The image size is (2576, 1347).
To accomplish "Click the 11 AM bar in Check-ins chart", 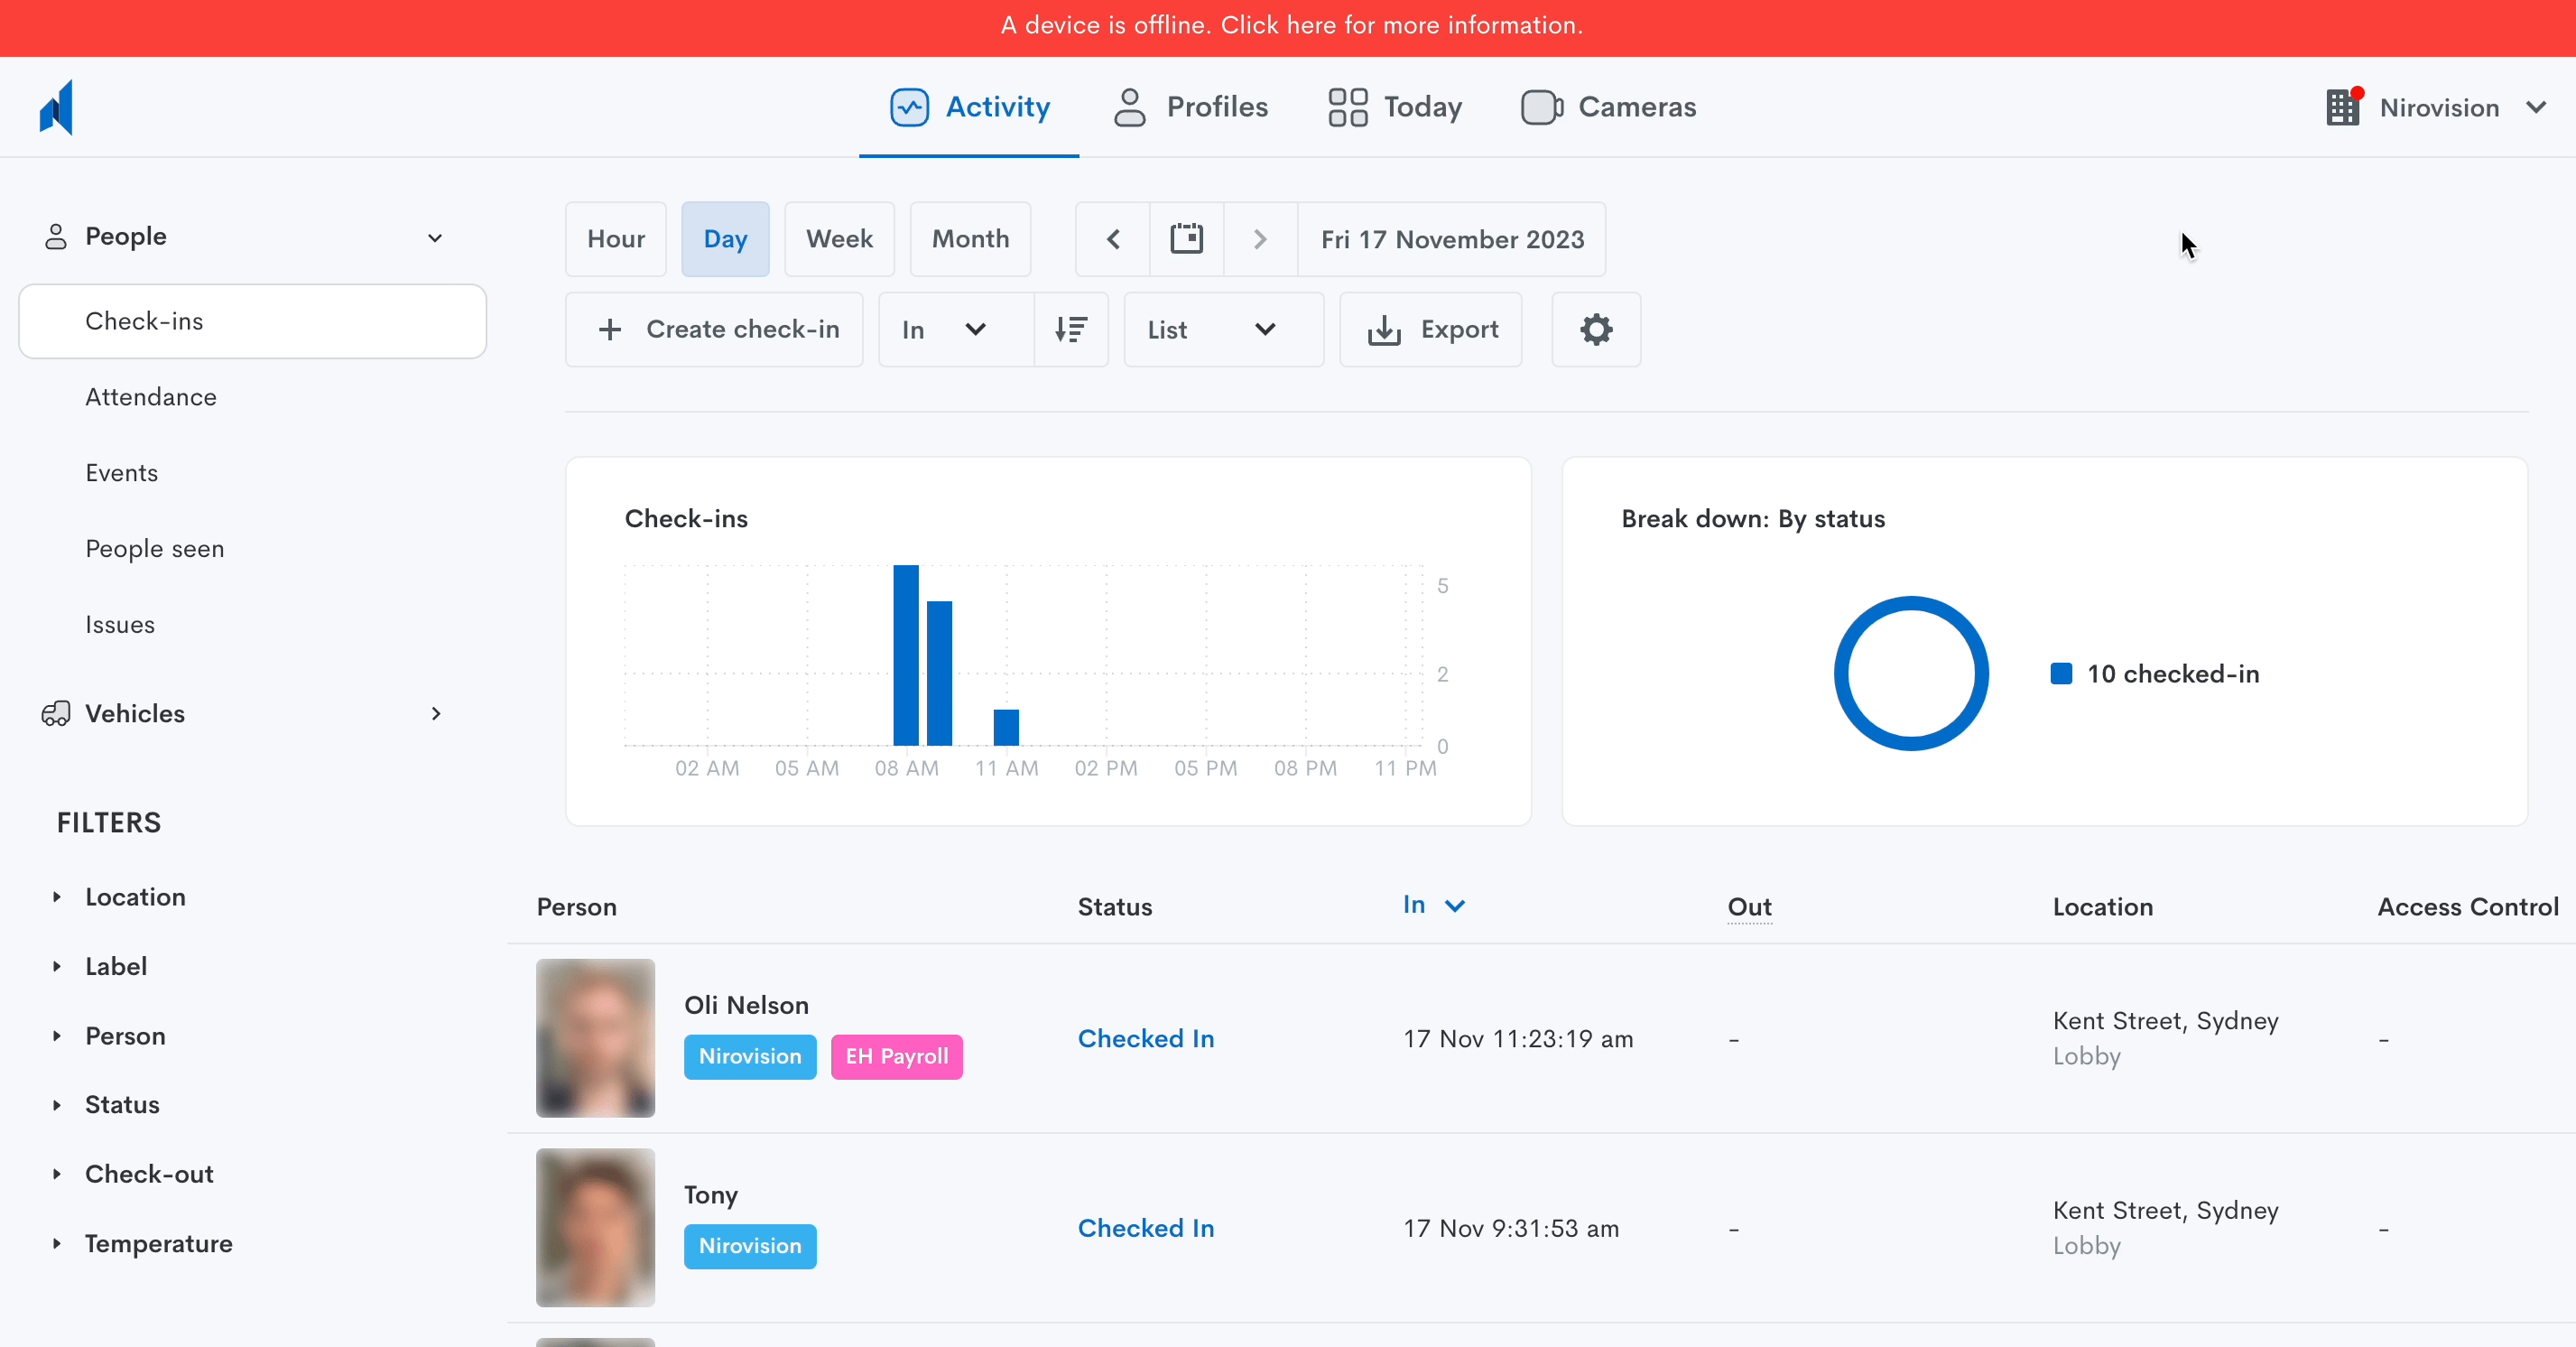I will (x=1006, y=728).
